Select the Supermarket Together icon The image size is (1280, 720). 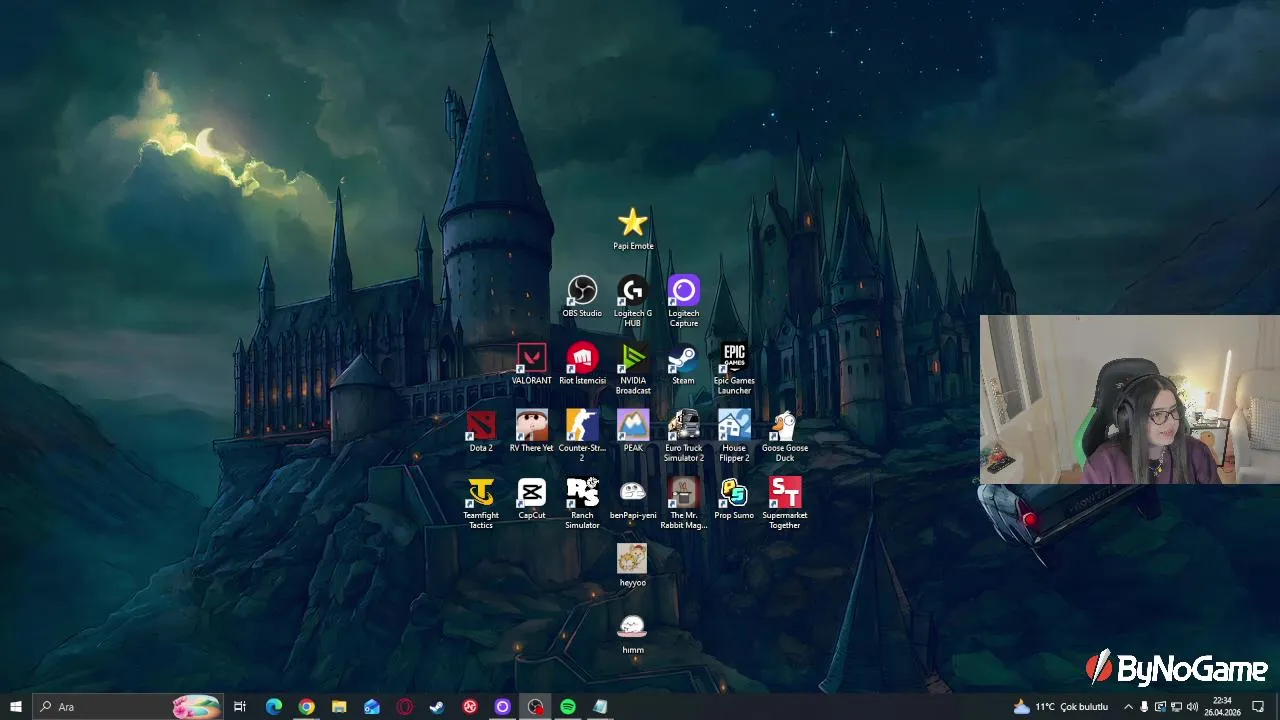785,503
